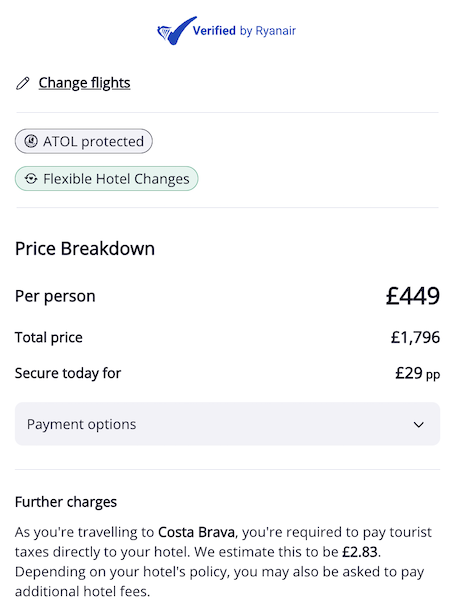Select the Flexible Hotel Changes badge
The image size is (454, 615).
[107, 178]
